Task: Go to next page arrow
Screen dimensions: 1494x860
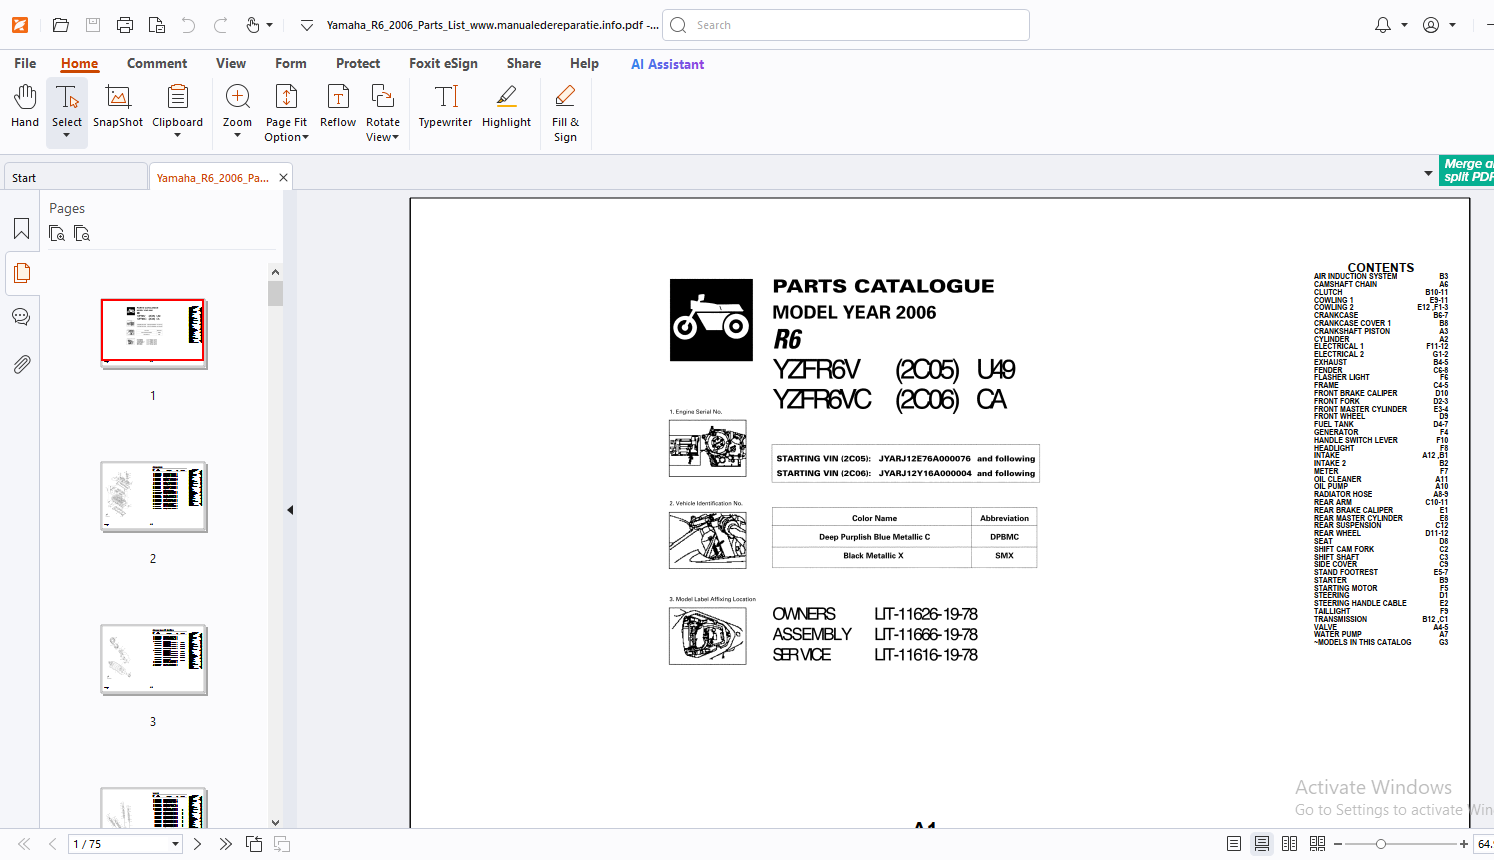Action: pos(197,844)
